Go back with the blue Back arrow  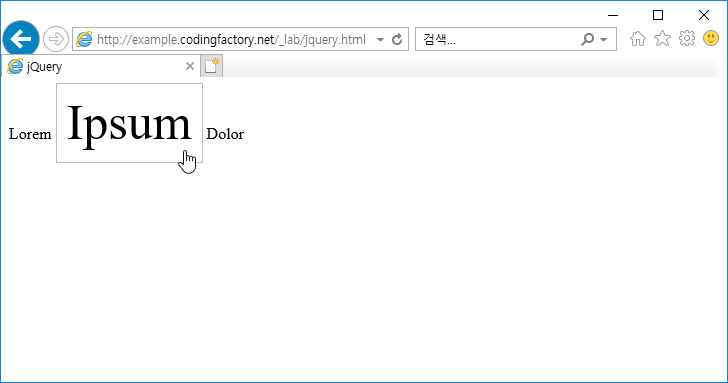click(x=21, y=39)
